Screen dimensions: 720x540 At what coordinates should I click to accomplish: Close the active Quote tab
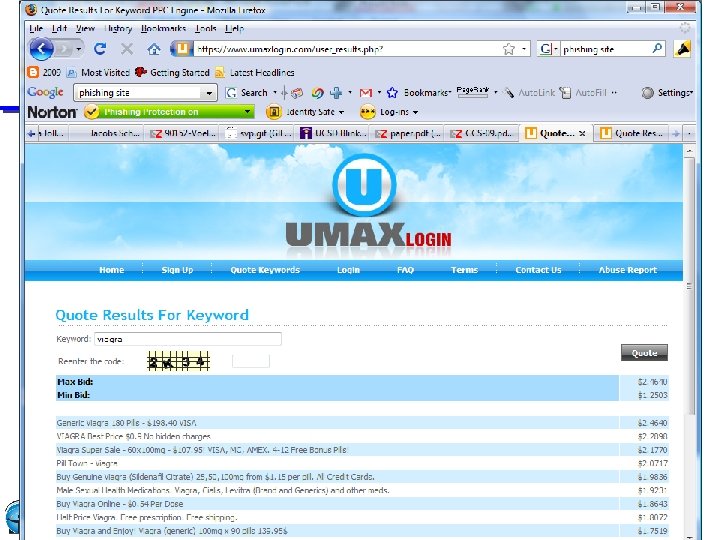point(582,134)
